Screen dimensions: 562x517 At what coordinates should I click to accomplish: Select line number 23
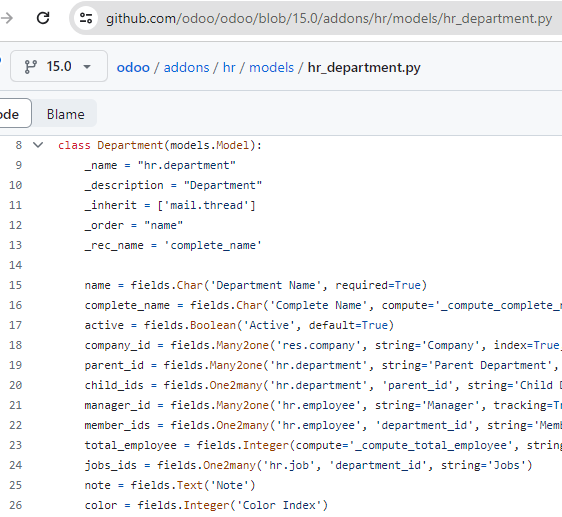click(x=15, y=445)
